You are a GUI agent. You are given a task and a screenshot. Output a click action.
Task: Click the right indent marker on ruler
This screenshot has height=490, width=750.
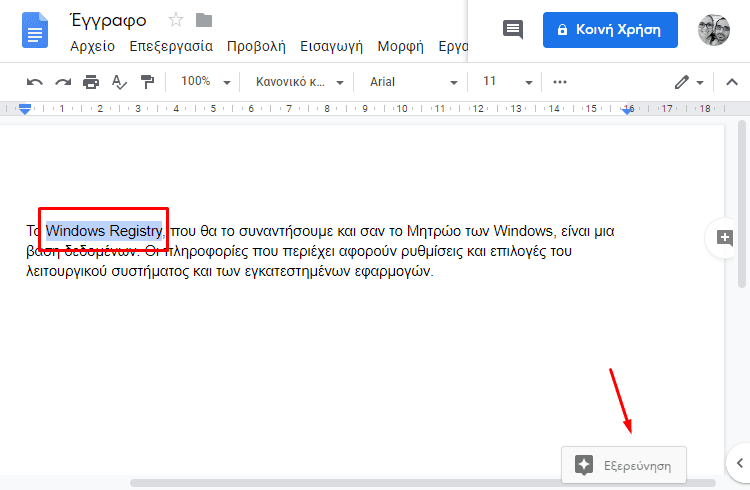pos(627,110)
